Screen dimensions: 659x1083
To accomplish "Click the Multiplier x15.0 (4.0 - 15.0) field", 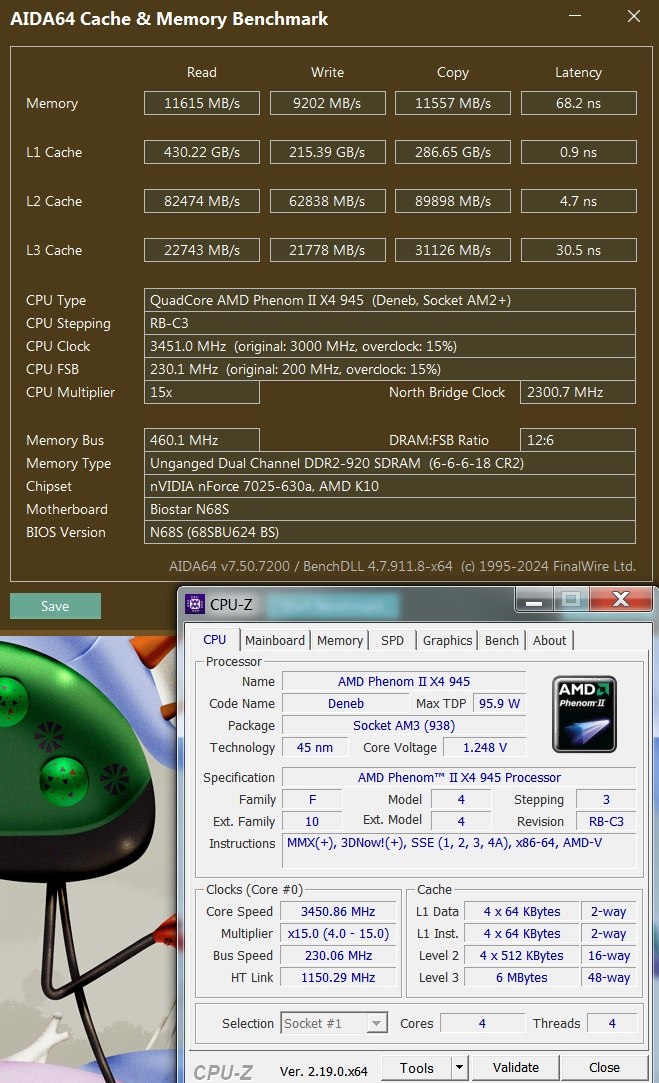I will (x=338, y=934).
